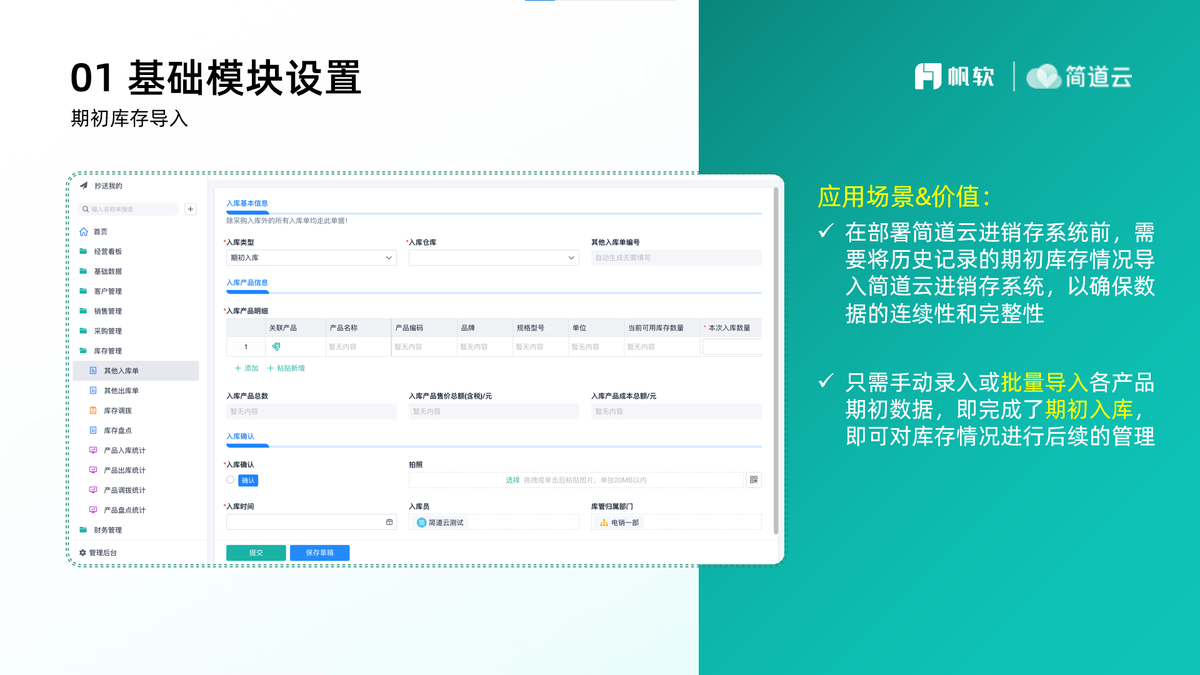
Task: Click the 客户管理 folder icon
Action: tap(84, 291)
